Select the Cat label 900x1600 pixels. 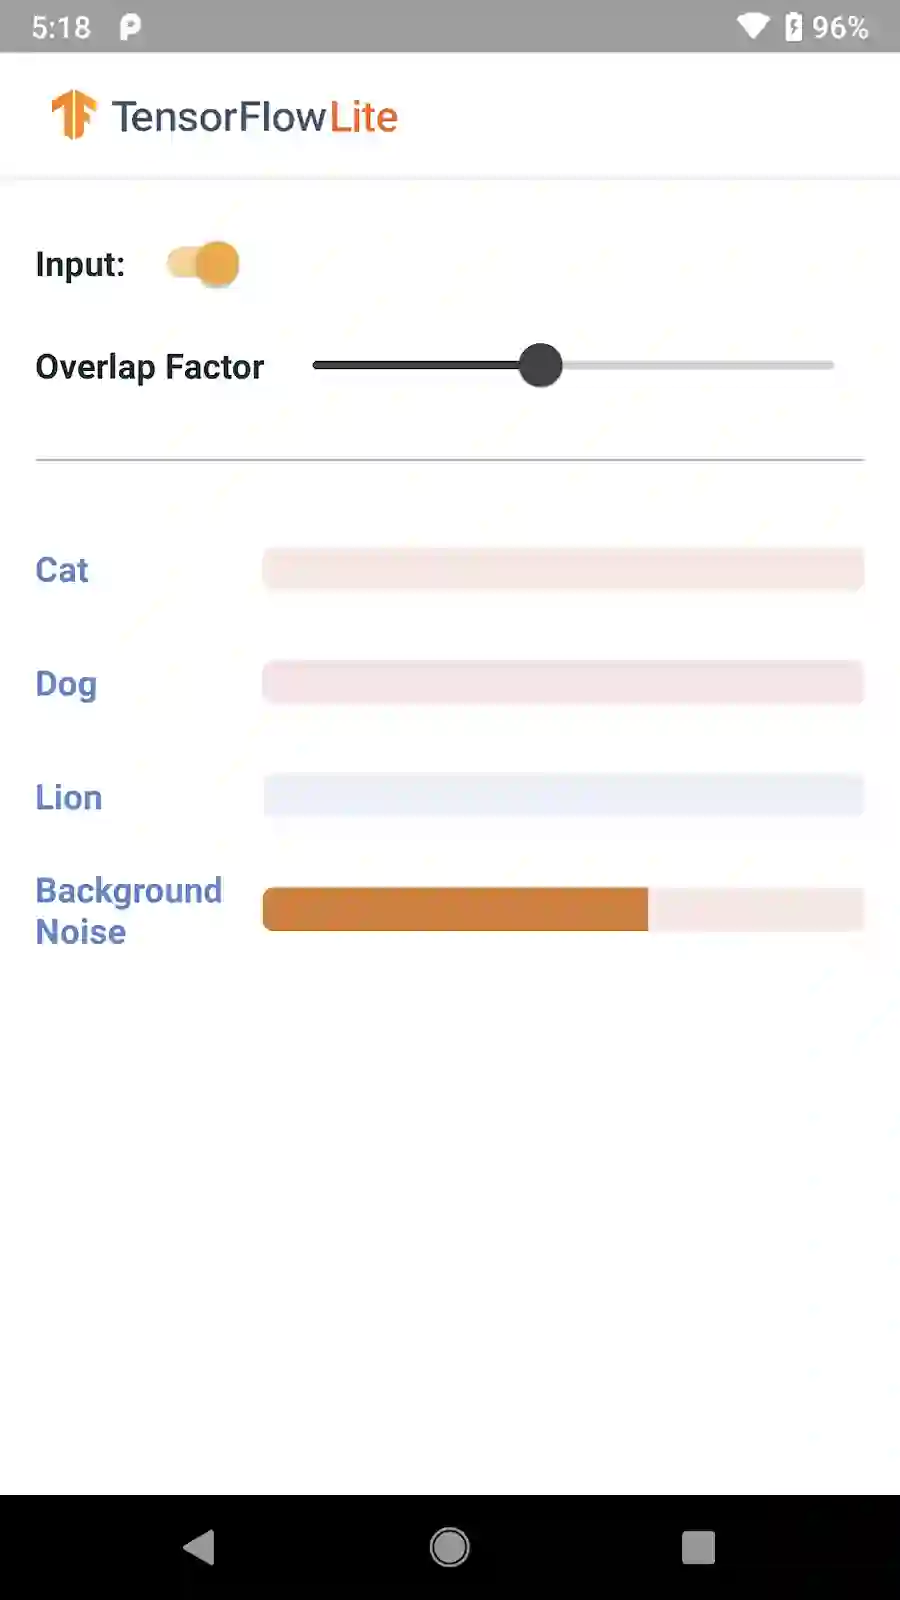coord(62,570)
